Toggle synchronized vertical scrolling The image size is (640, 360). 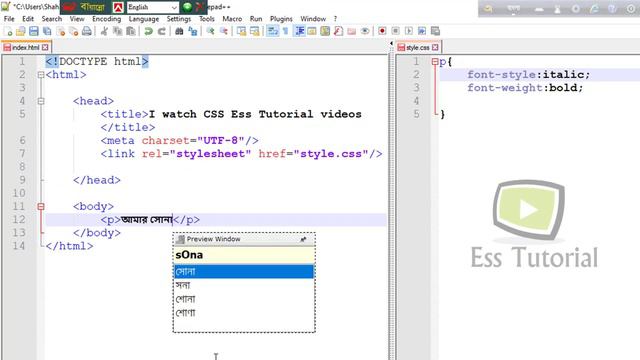pos(241,31)
